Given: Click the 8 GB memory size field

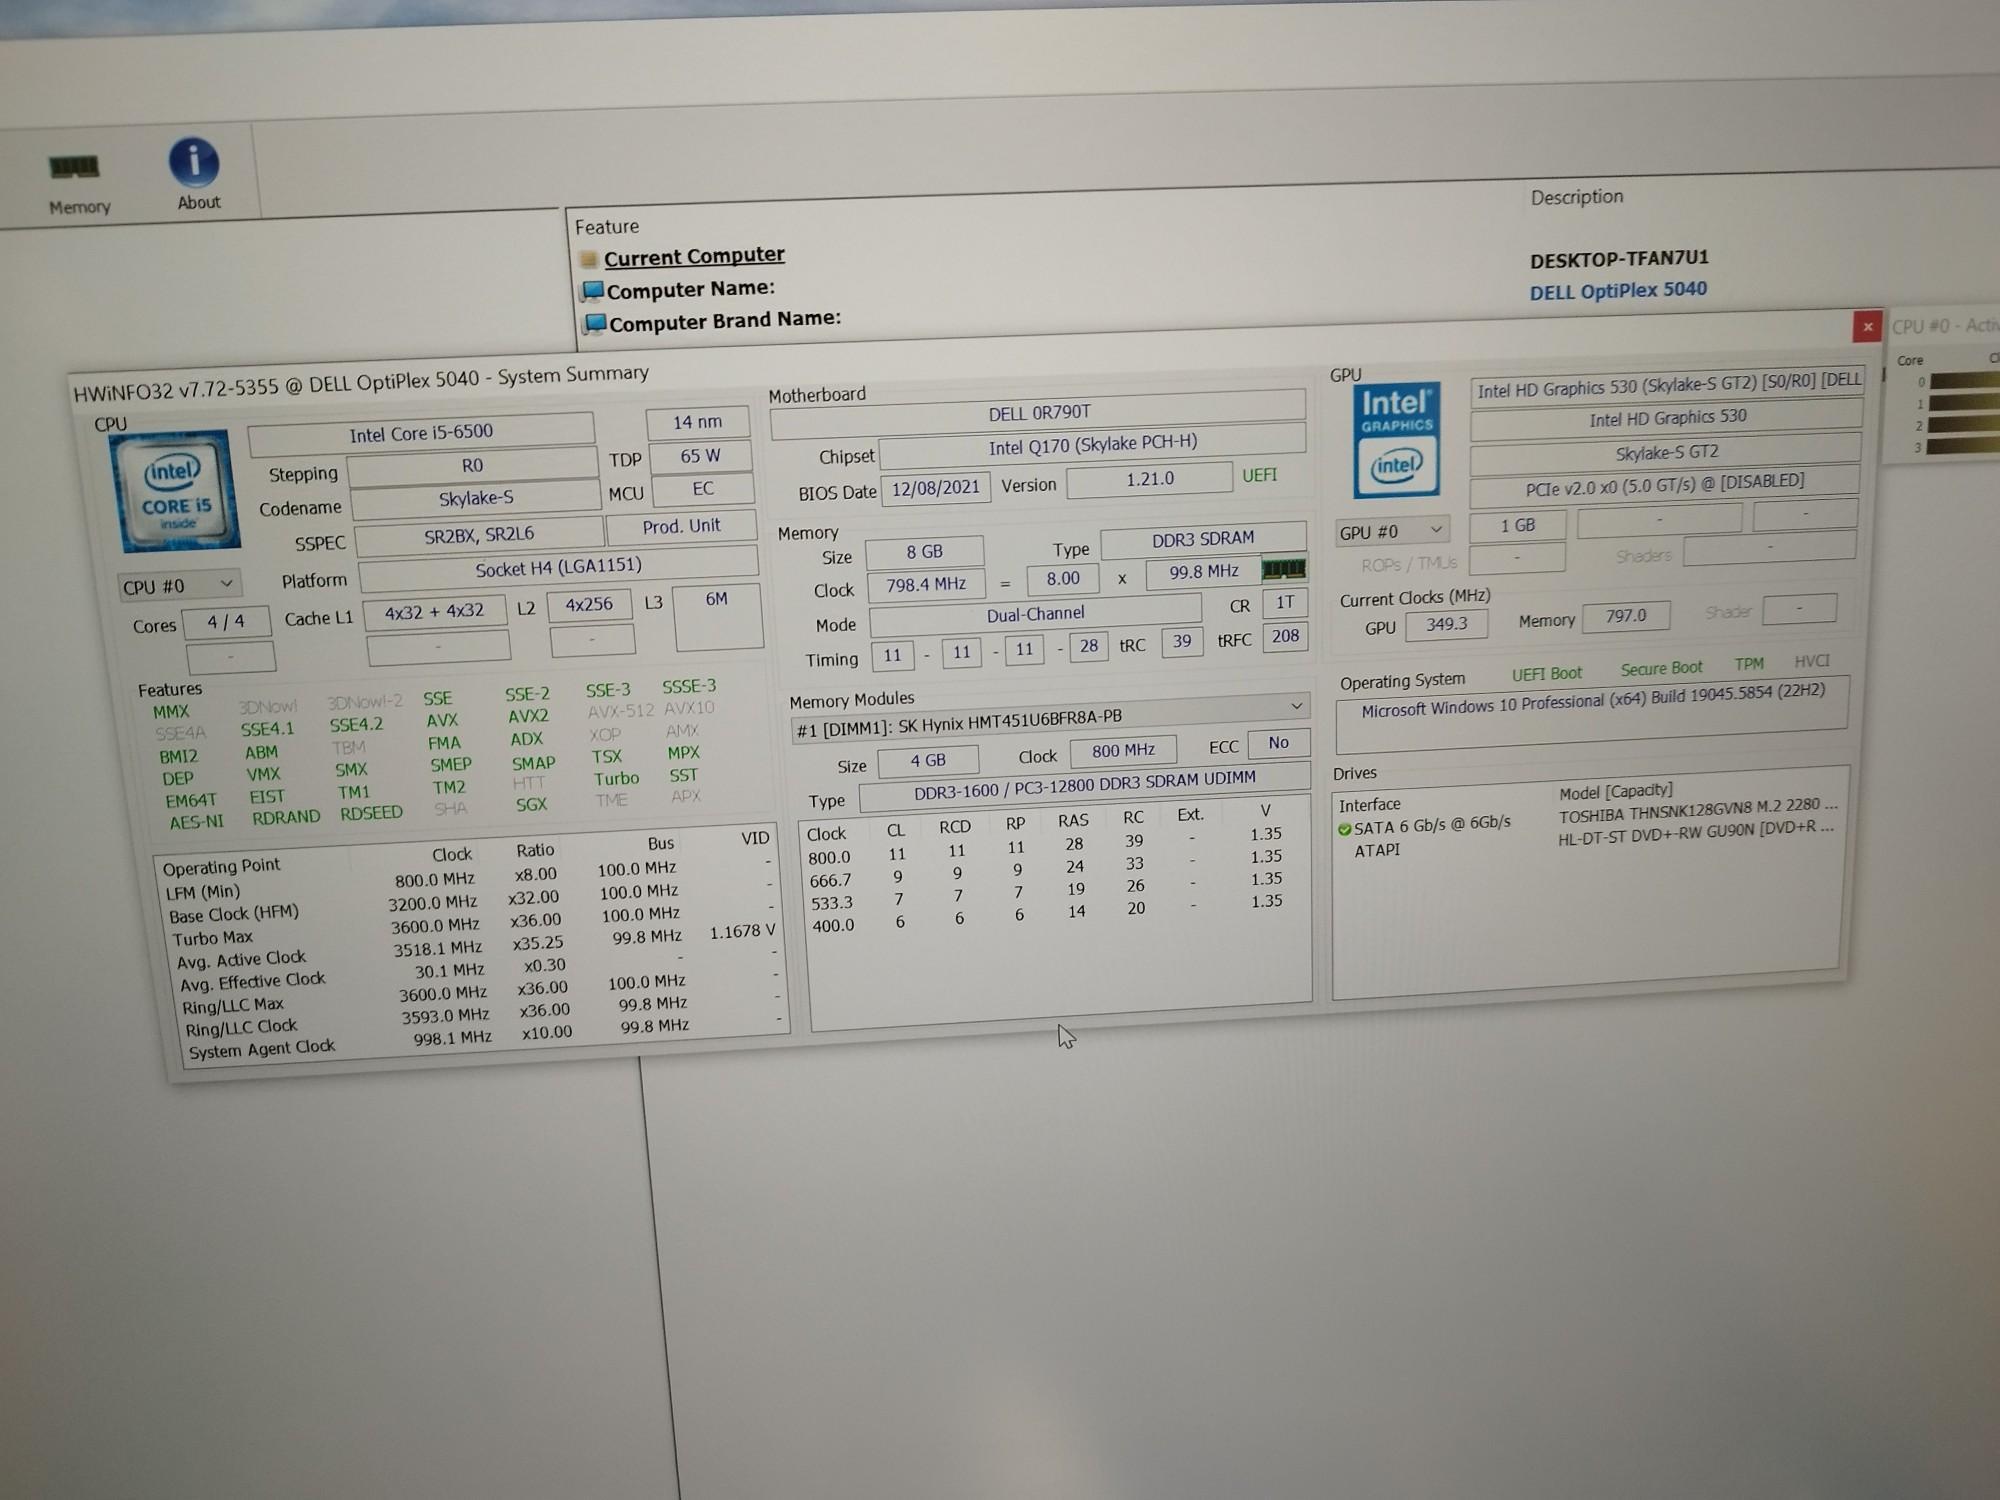Looking at the screenshot, I should click(x=924, y=552).
